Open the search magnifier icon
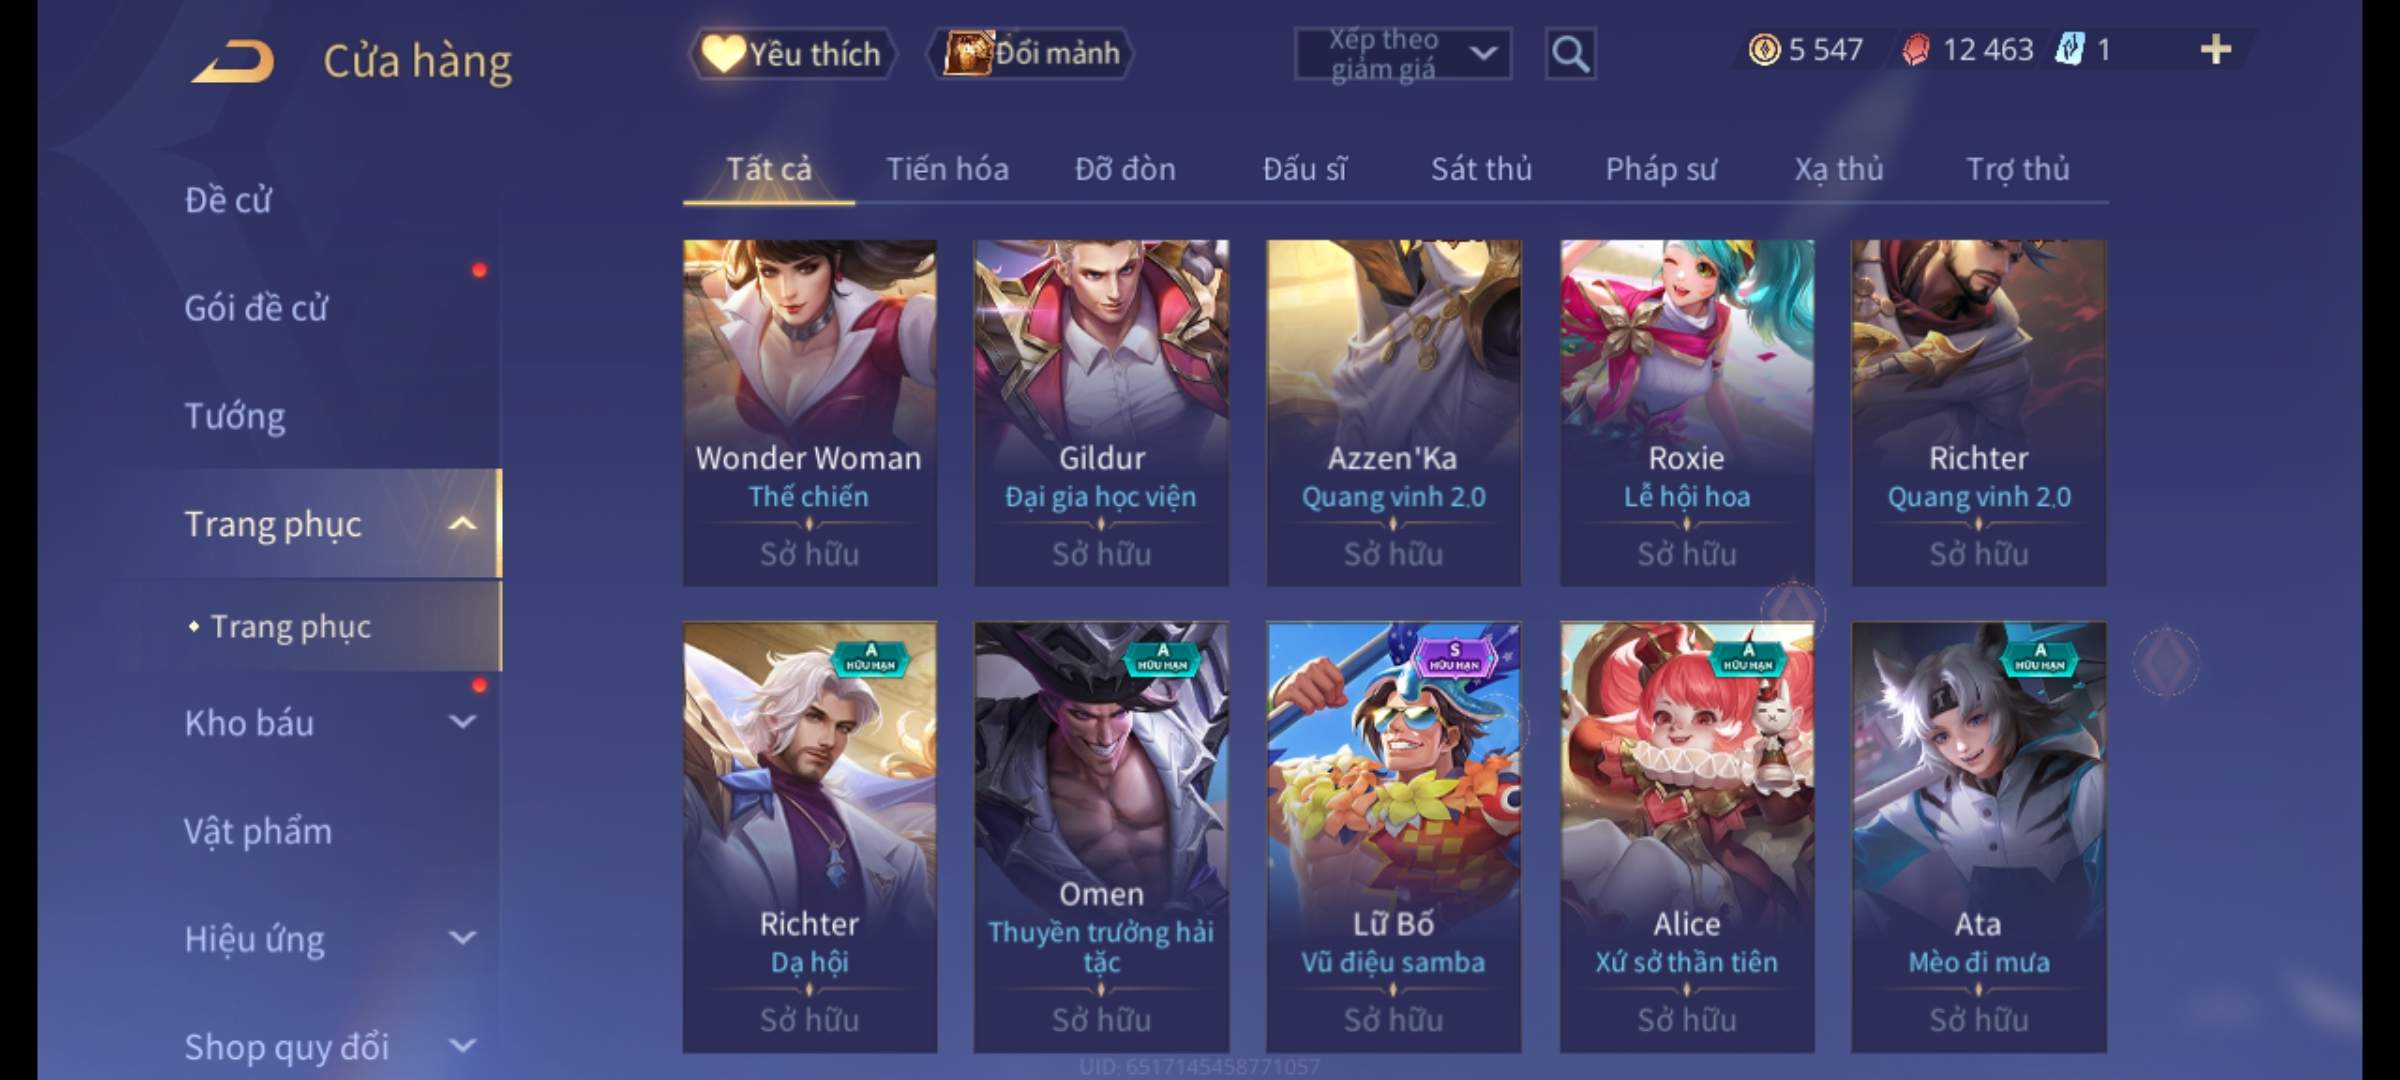The image size is (2400, 1080). [1570, 53]
